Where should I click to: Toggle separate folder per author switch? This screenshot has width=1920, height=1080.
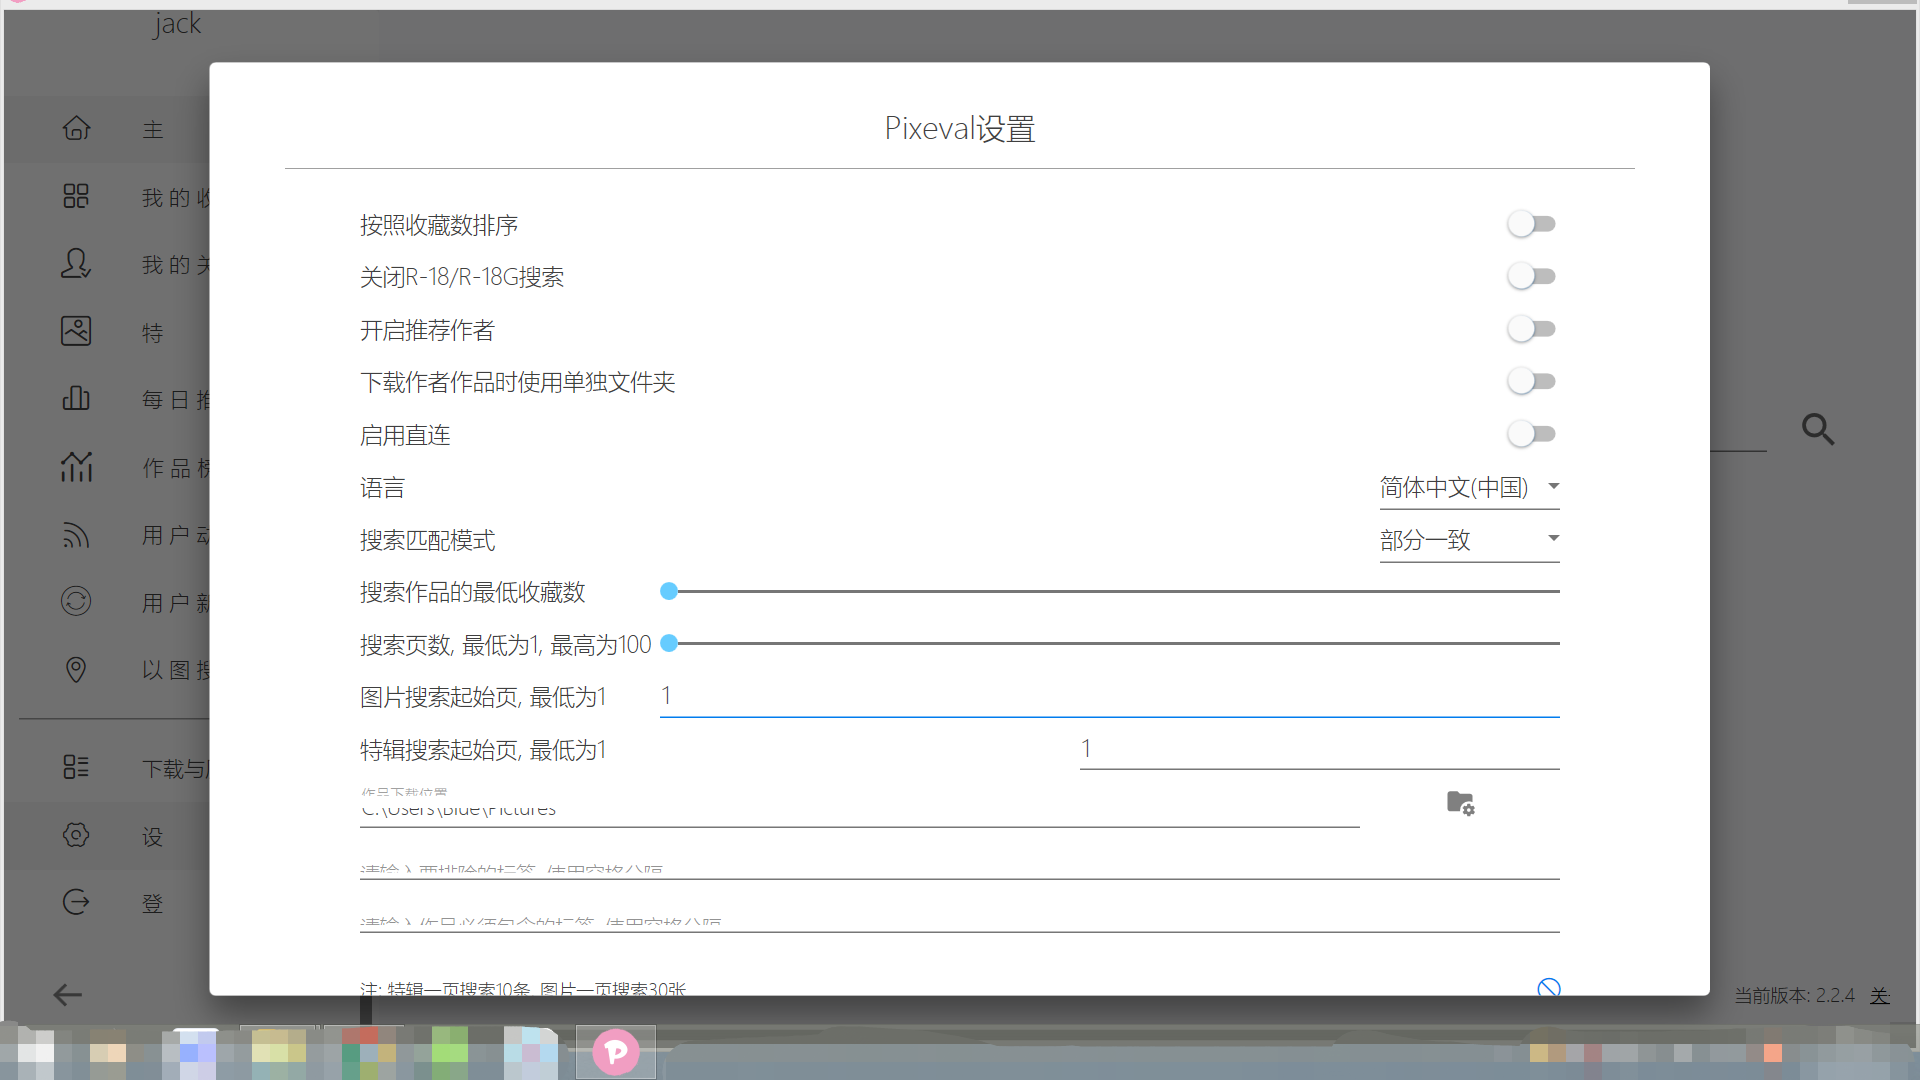[x=1532, y=381]
